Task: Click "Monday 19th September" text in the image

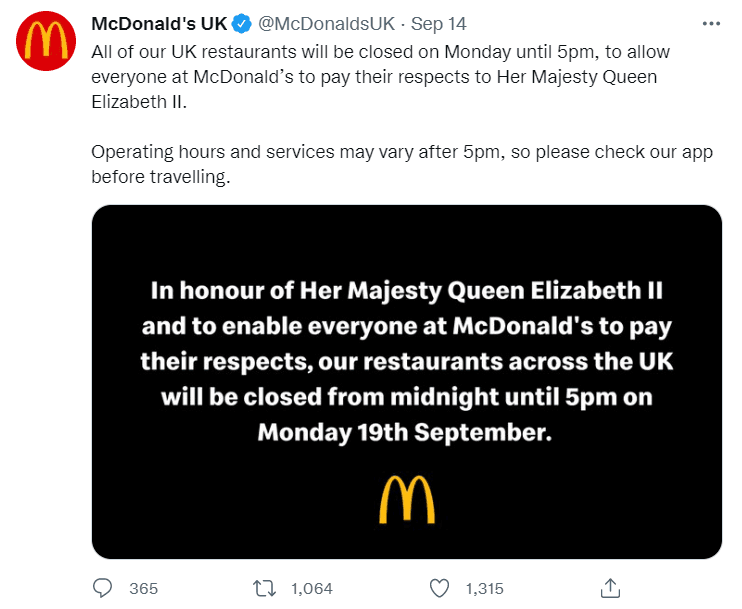Action: (405, 432)
